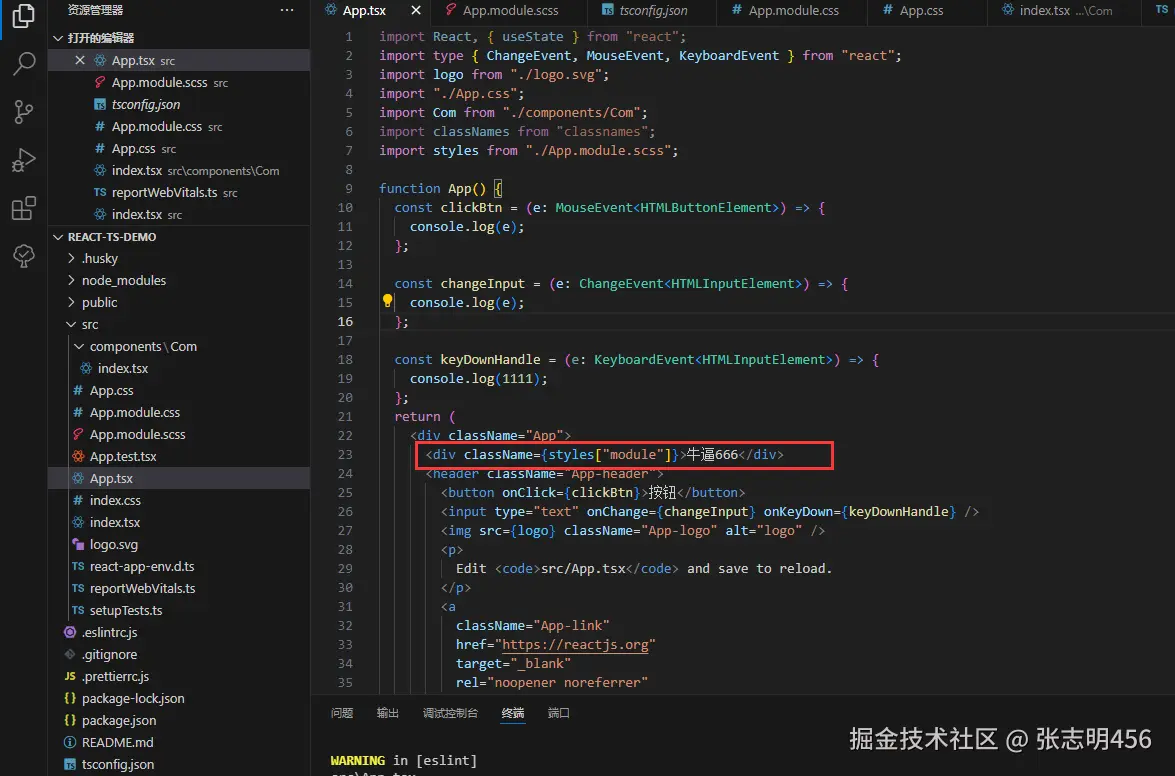Open the Debug Console (调试控制台) tab
Viewport: 1175px width, 776px height.
click(x=450, y=713)
